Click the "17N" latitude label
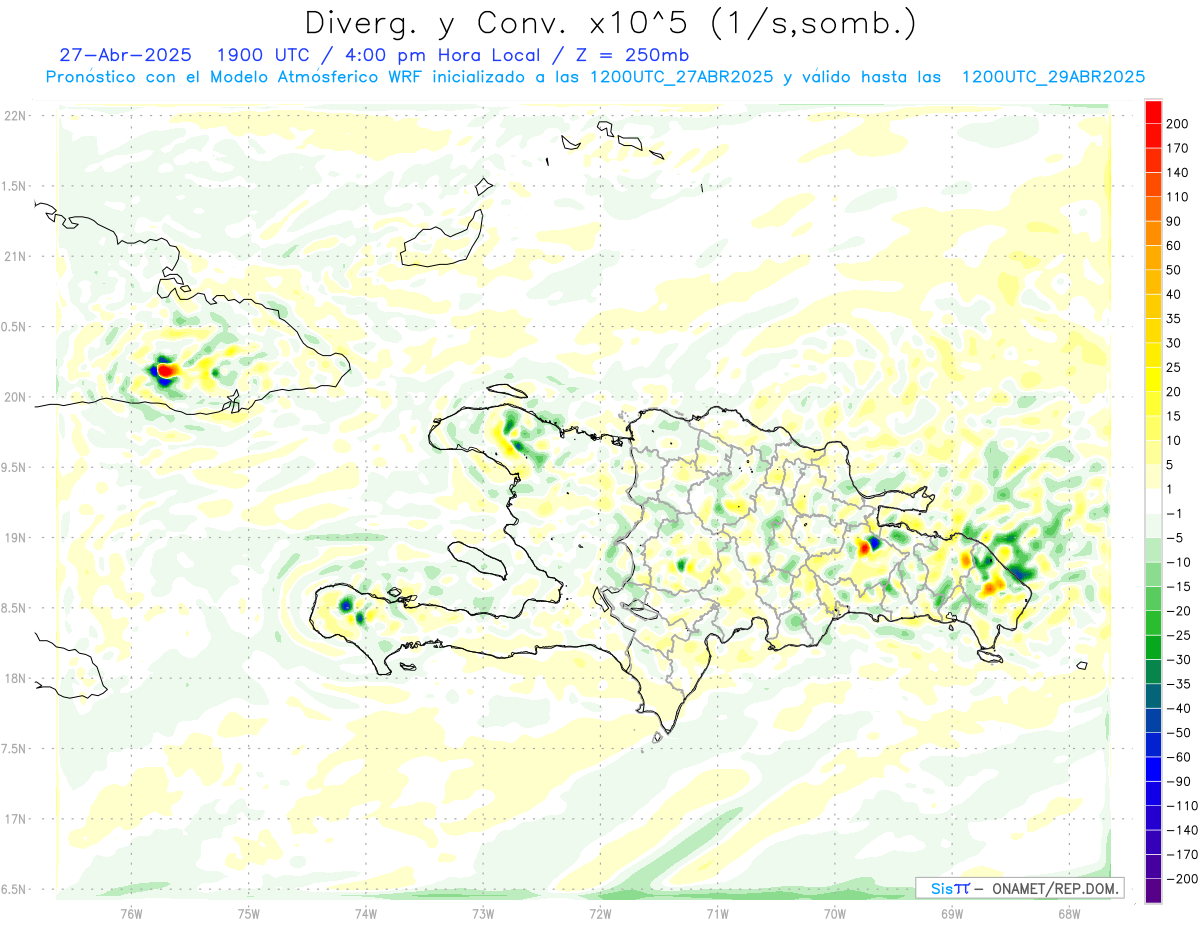Viewport: 1200px width, 927px height. pyautogui.click(x=14, y=819)
